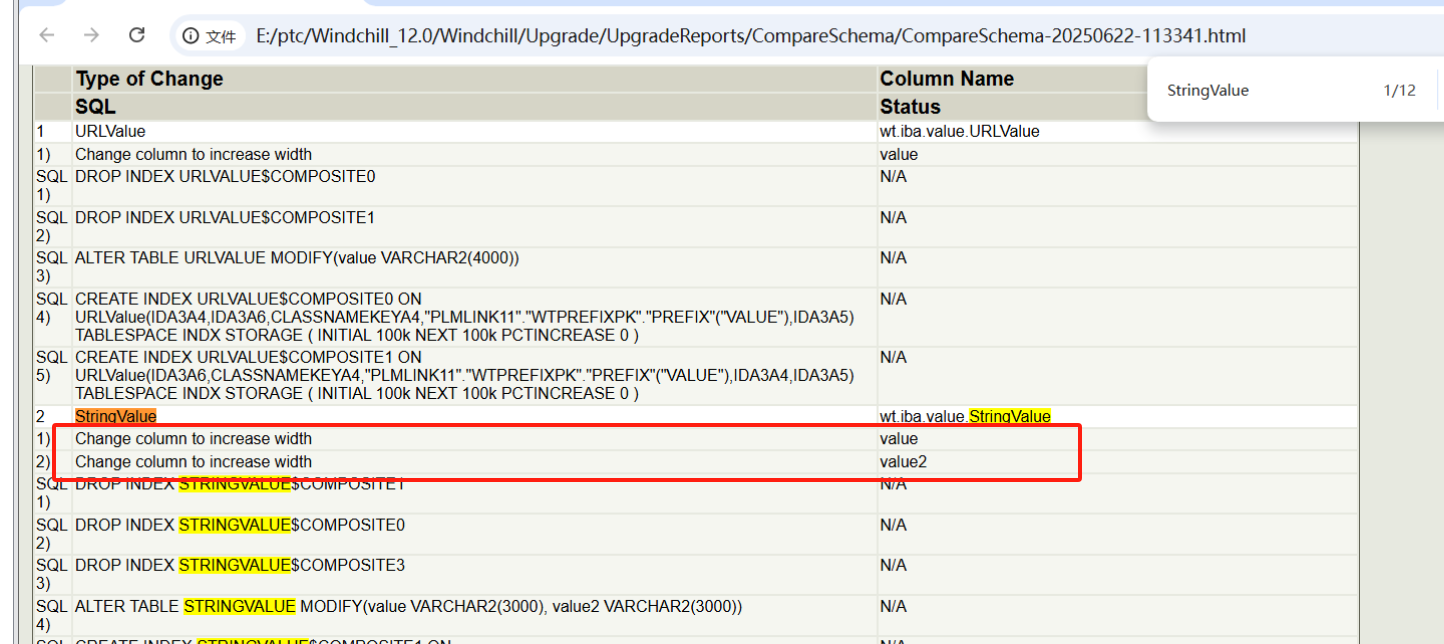1444x644 pixels.
Task: Select highlighted STRINGVALUE in COMPOSITE3 drop row
Action: click(237, 565)
